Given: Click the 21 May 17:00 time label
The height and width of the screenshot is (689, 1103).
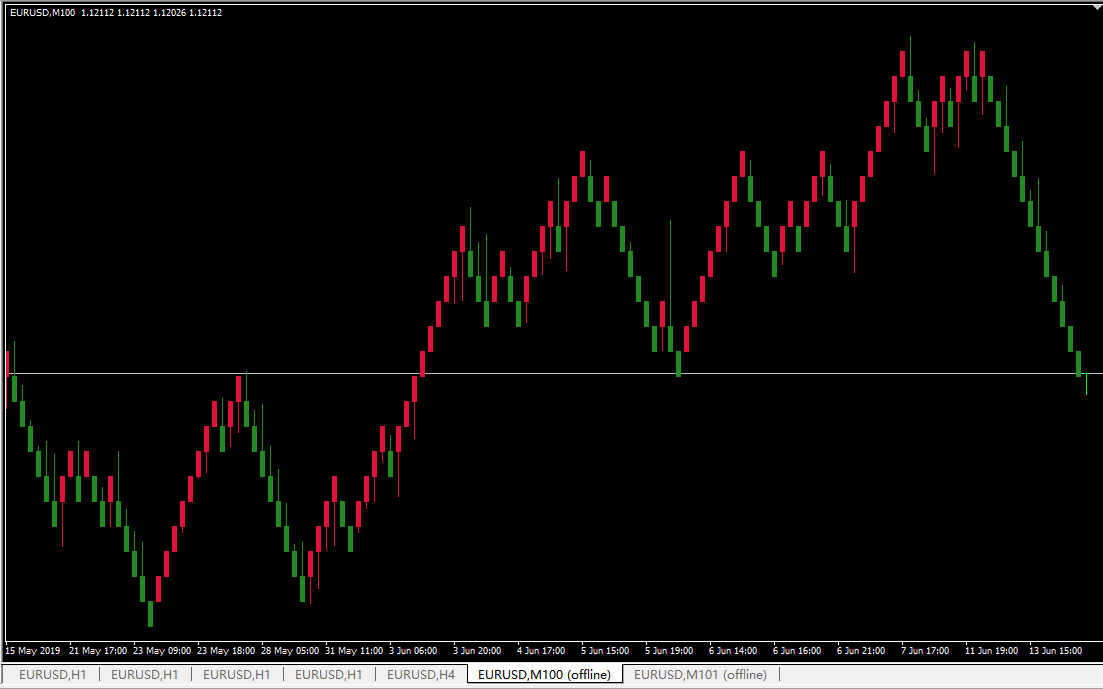Looking at the screenshot, I should (98, 650).
